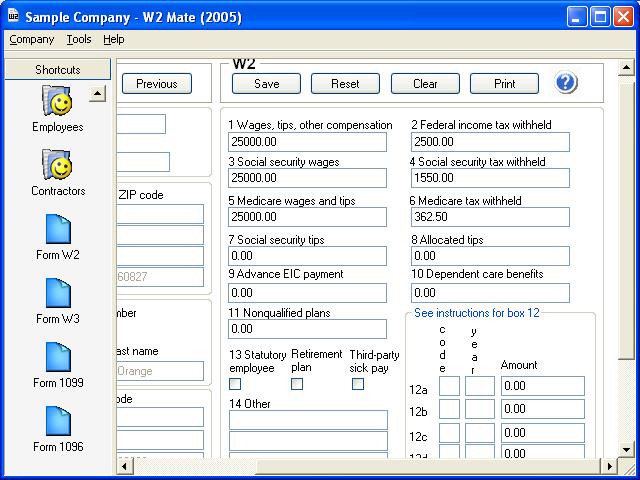Tick the Statutory employee checkbox
This screenshot has width=640, height=480.
[x=235, y=384]
